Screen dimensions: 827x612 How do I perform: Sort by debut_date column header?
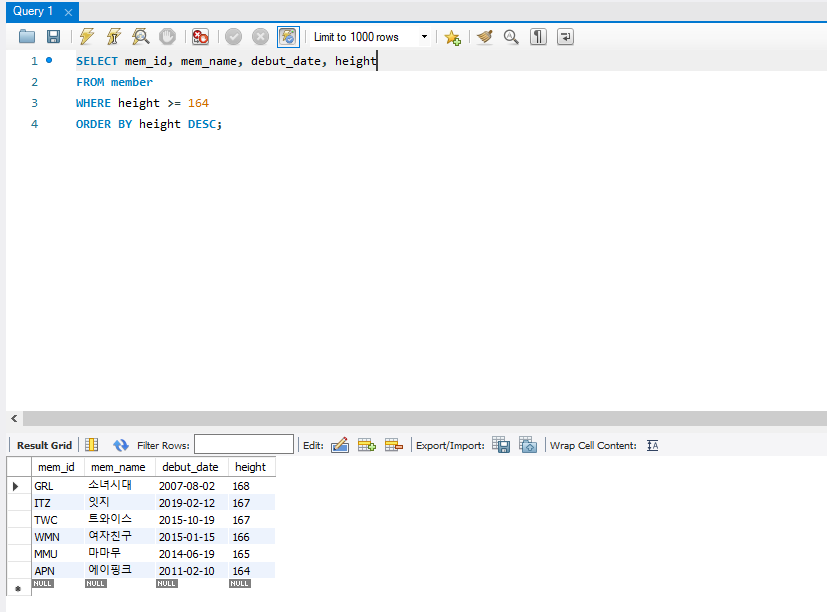point(190,467)
